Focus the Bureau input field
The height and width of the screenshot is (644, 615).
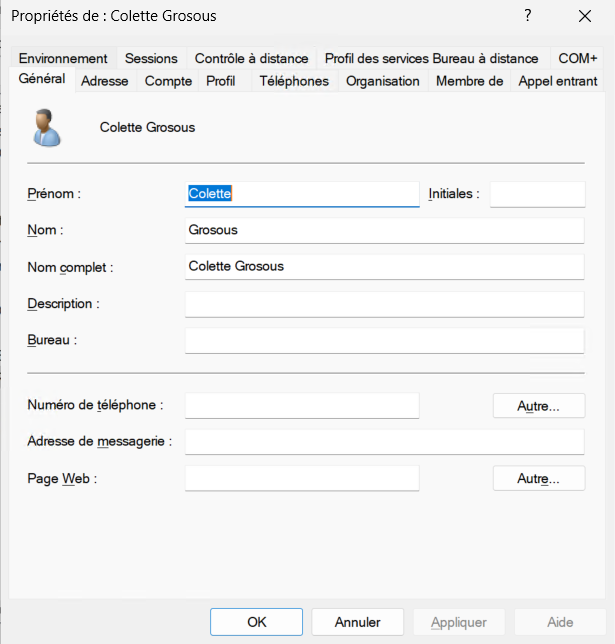pos(384,340)
